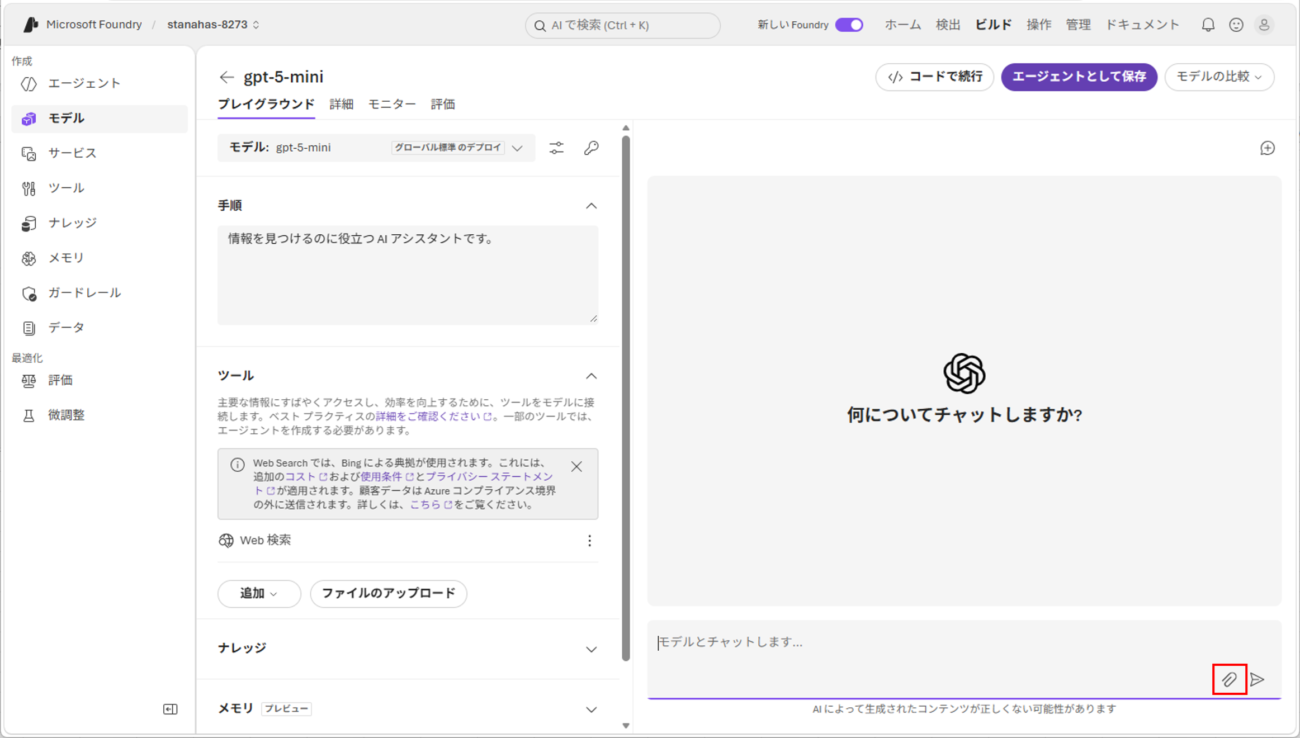Open ツール in the sidebar

click(100, 188)
